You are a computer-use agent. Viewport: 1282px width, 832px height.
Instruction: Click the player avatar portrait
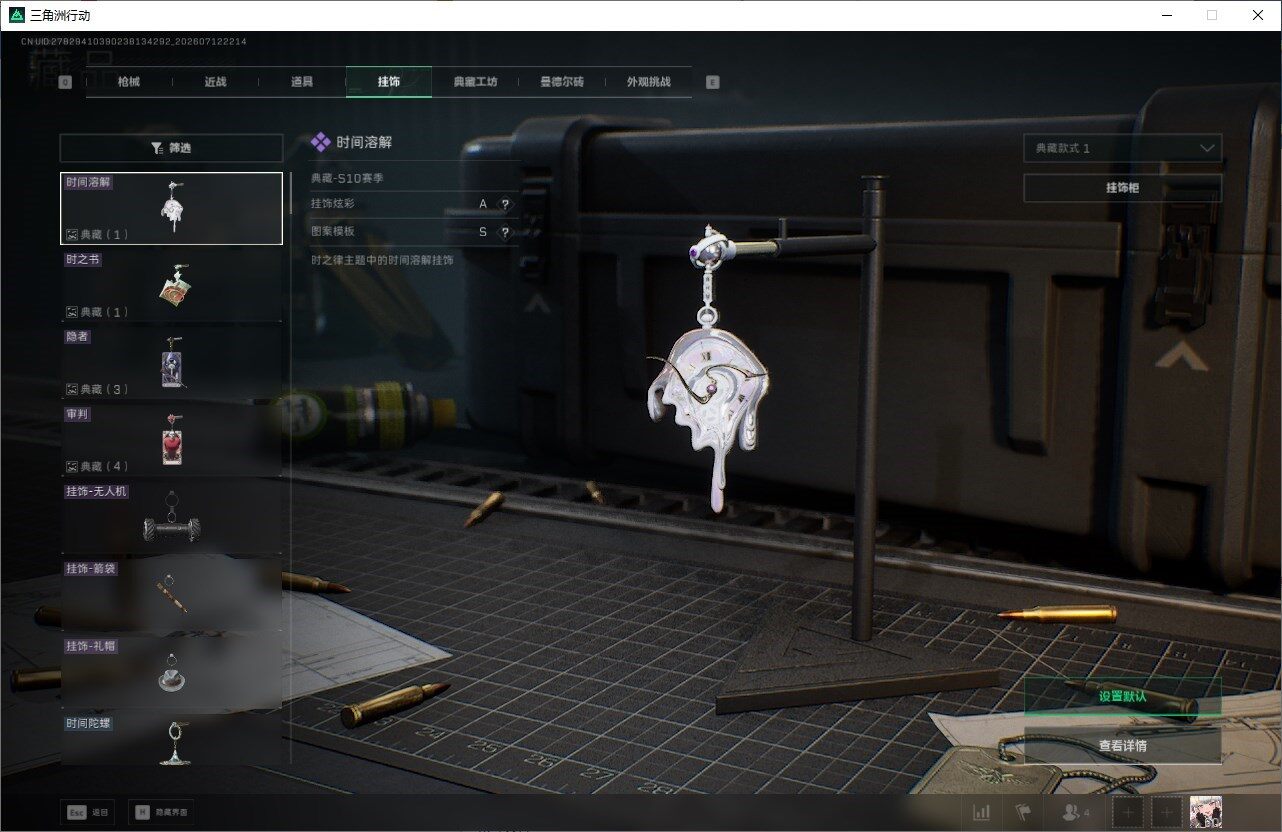coord(1207,813)
